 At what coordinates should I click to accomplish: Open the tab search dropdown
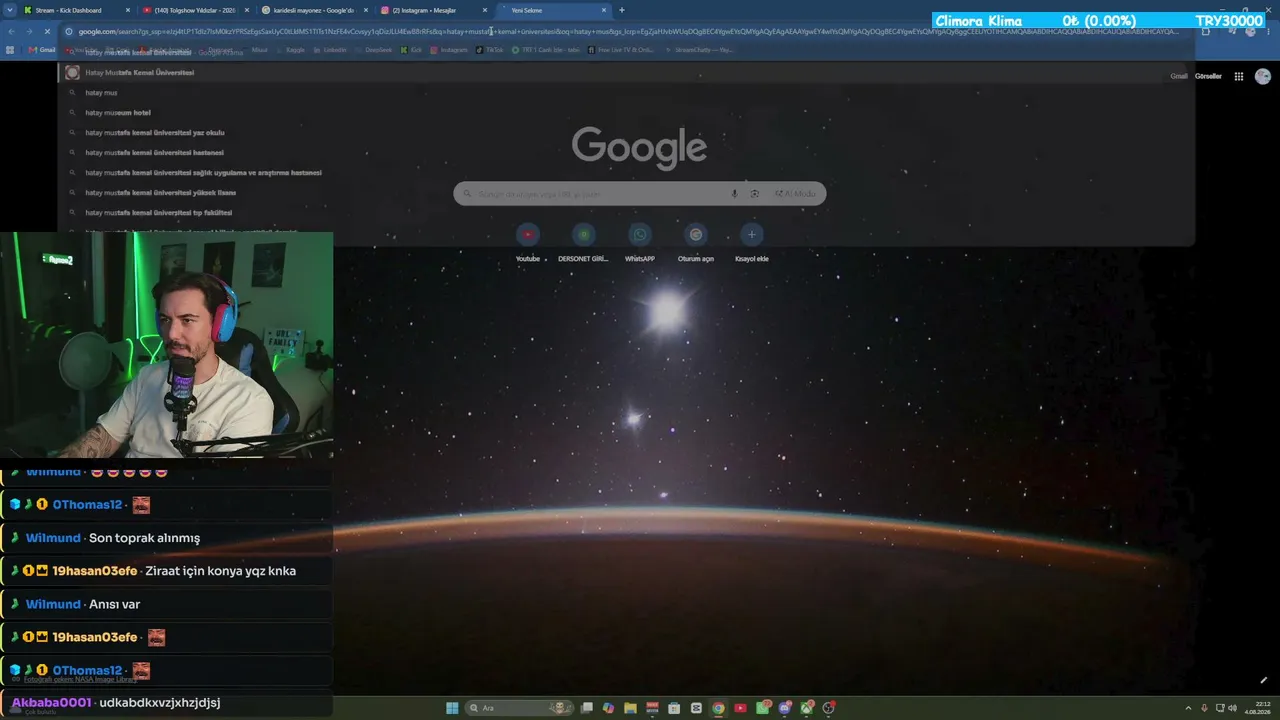coord(9,10)
